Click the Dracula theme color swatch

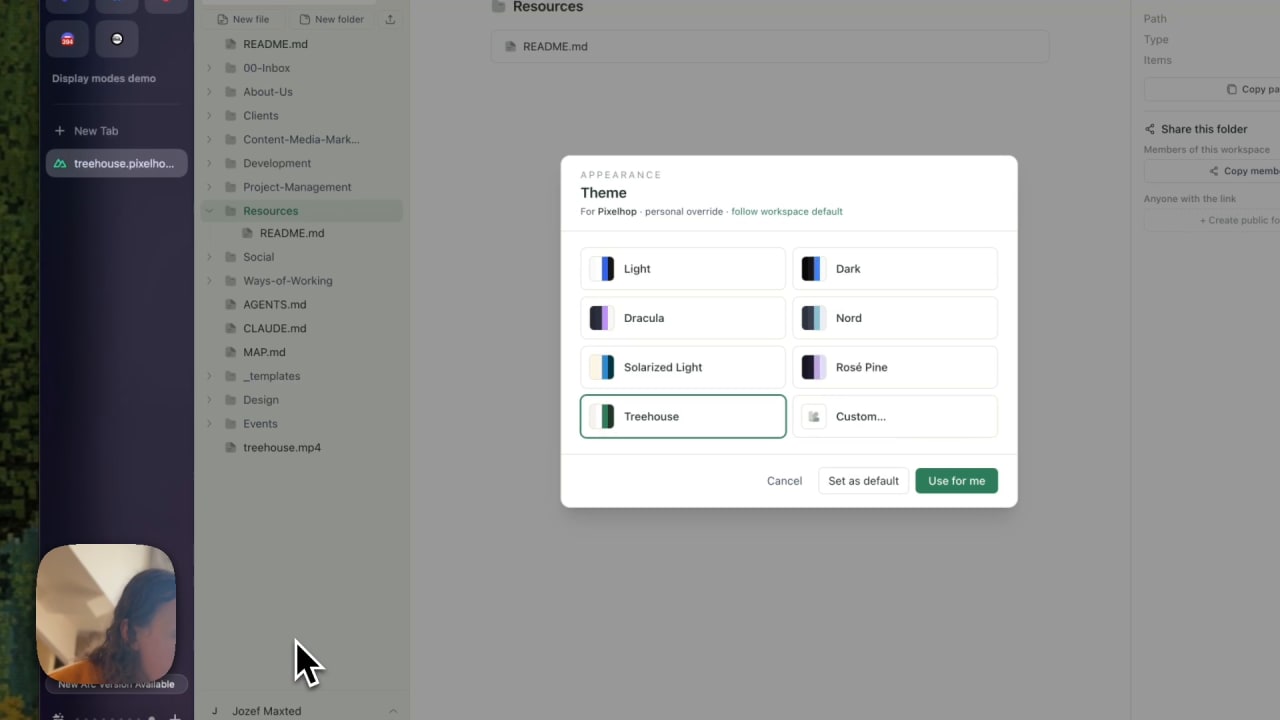coord(602,318)
